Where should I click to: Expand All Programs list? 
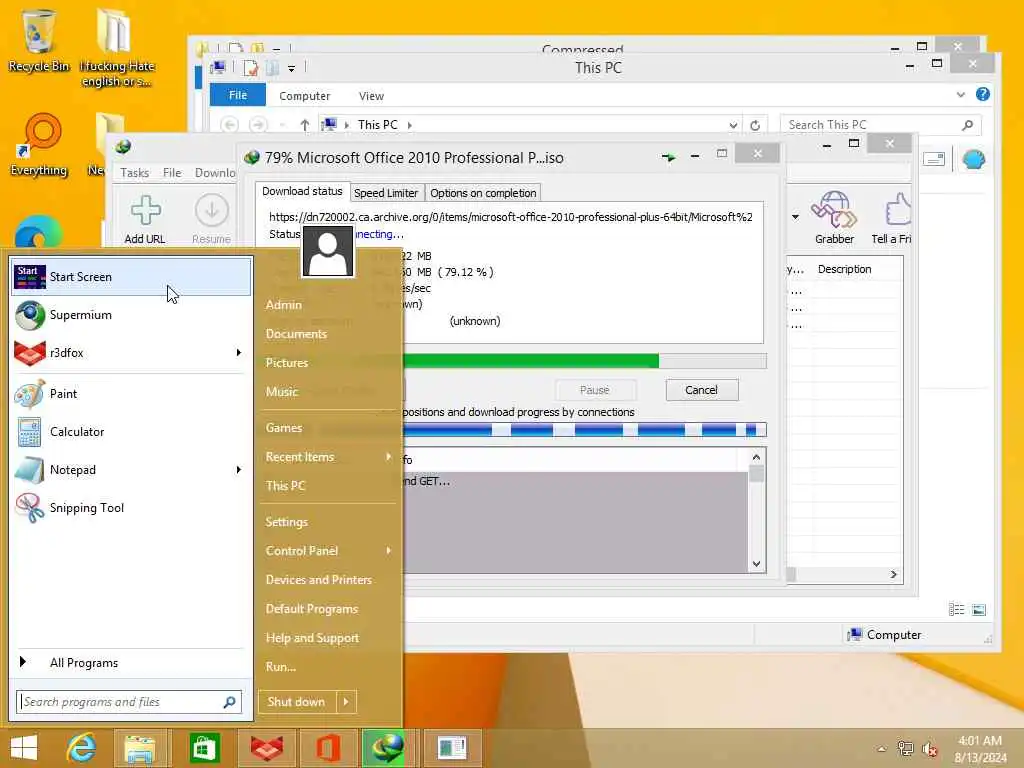131,662
